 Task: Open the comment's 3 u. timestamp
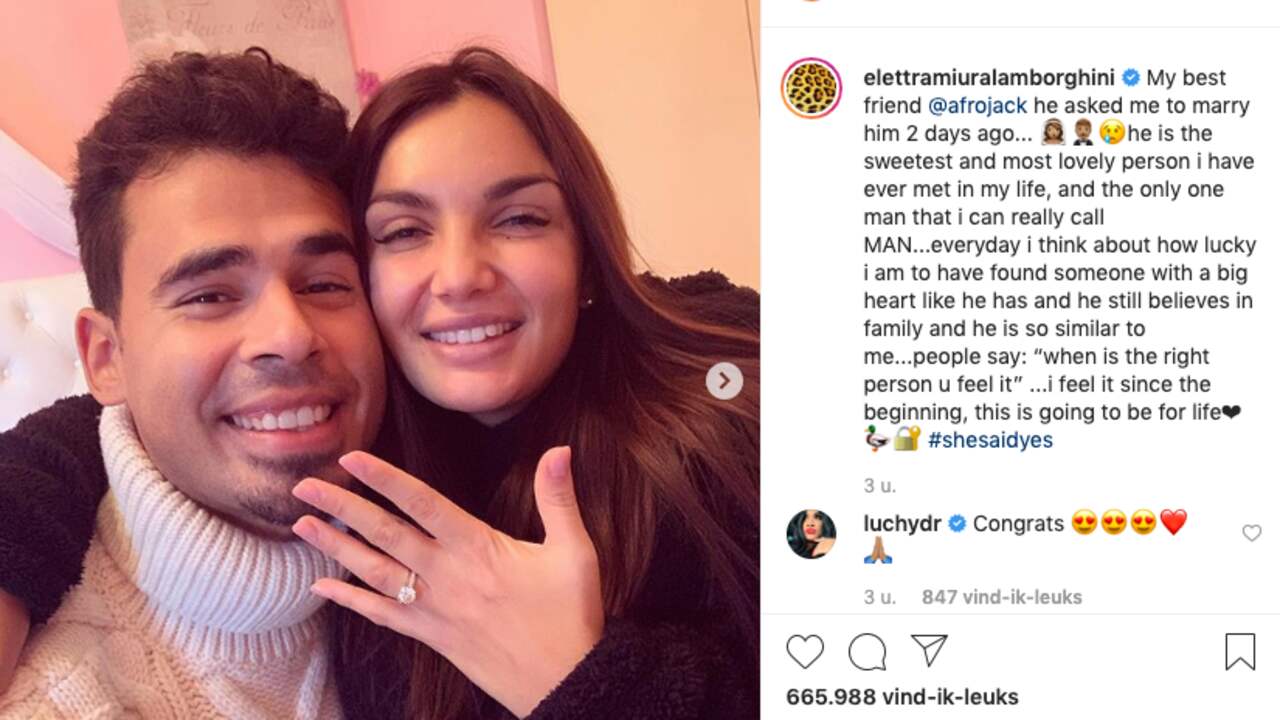point(880,597)
